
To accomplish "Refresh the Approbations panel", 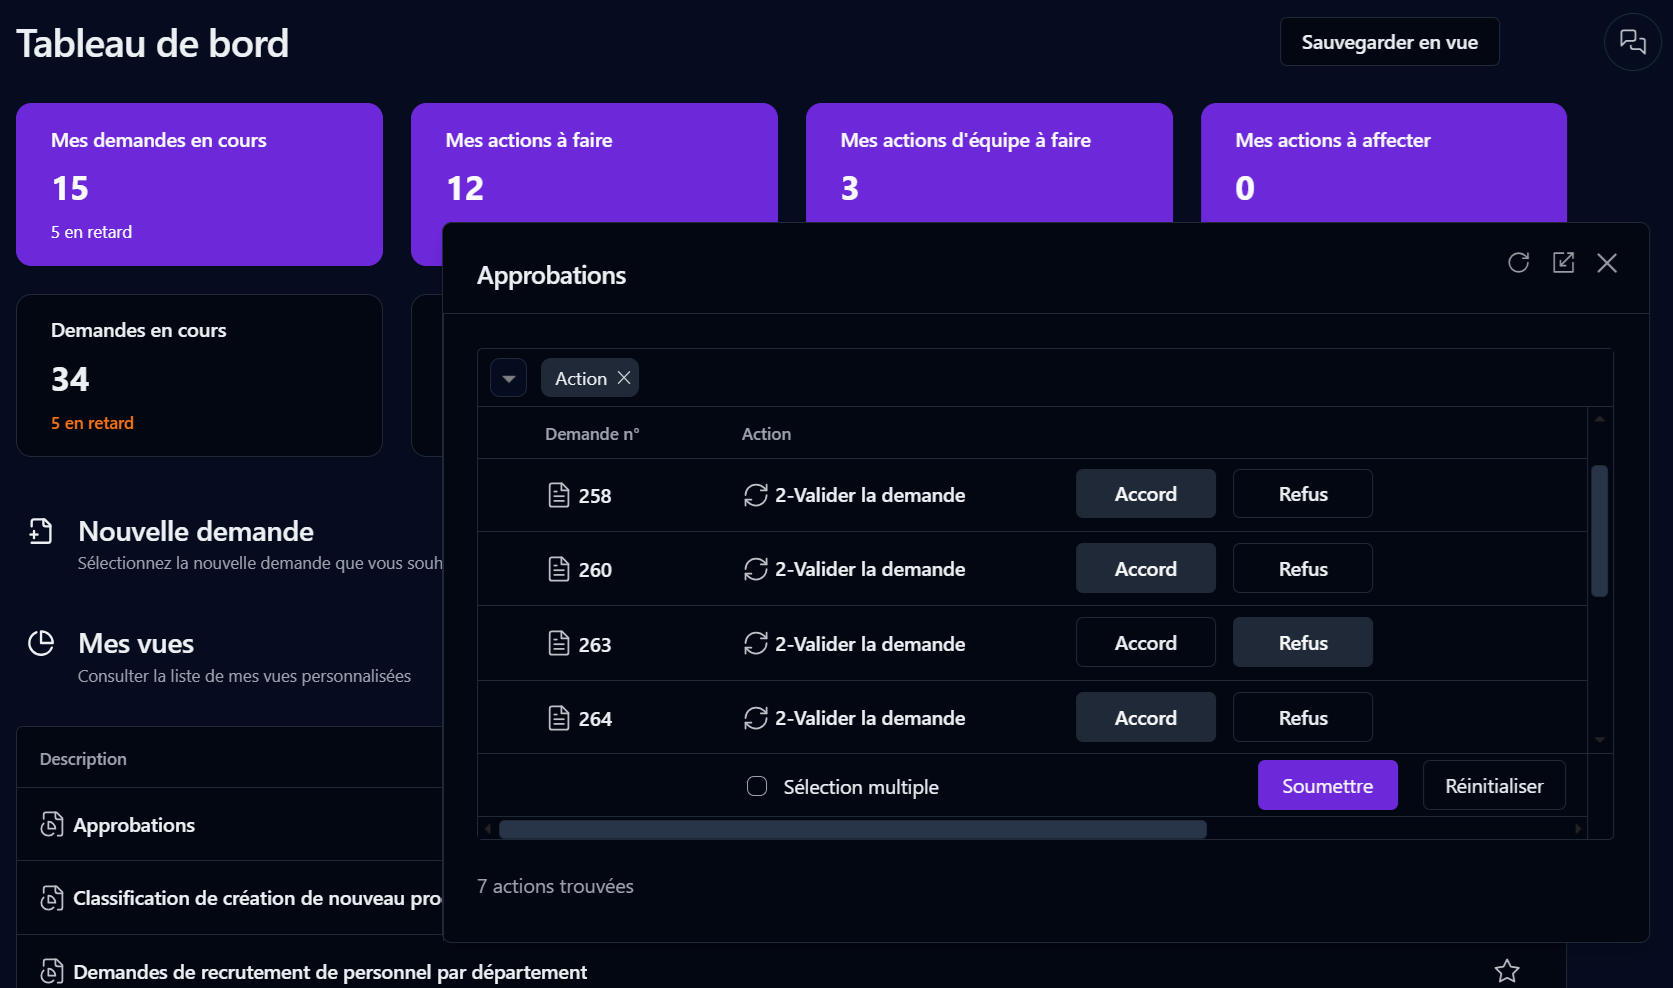I will click(x=1518, y=263).
